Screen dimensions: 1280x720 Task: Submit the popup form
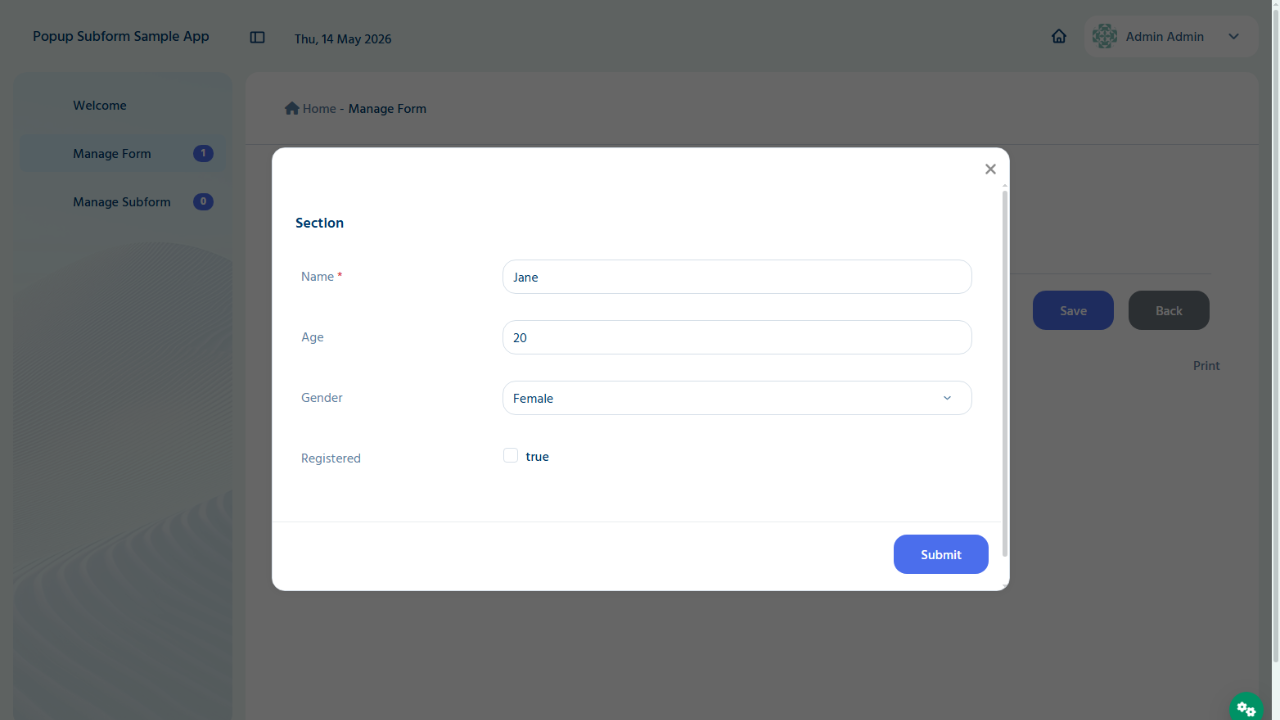[x=941, y=554]
